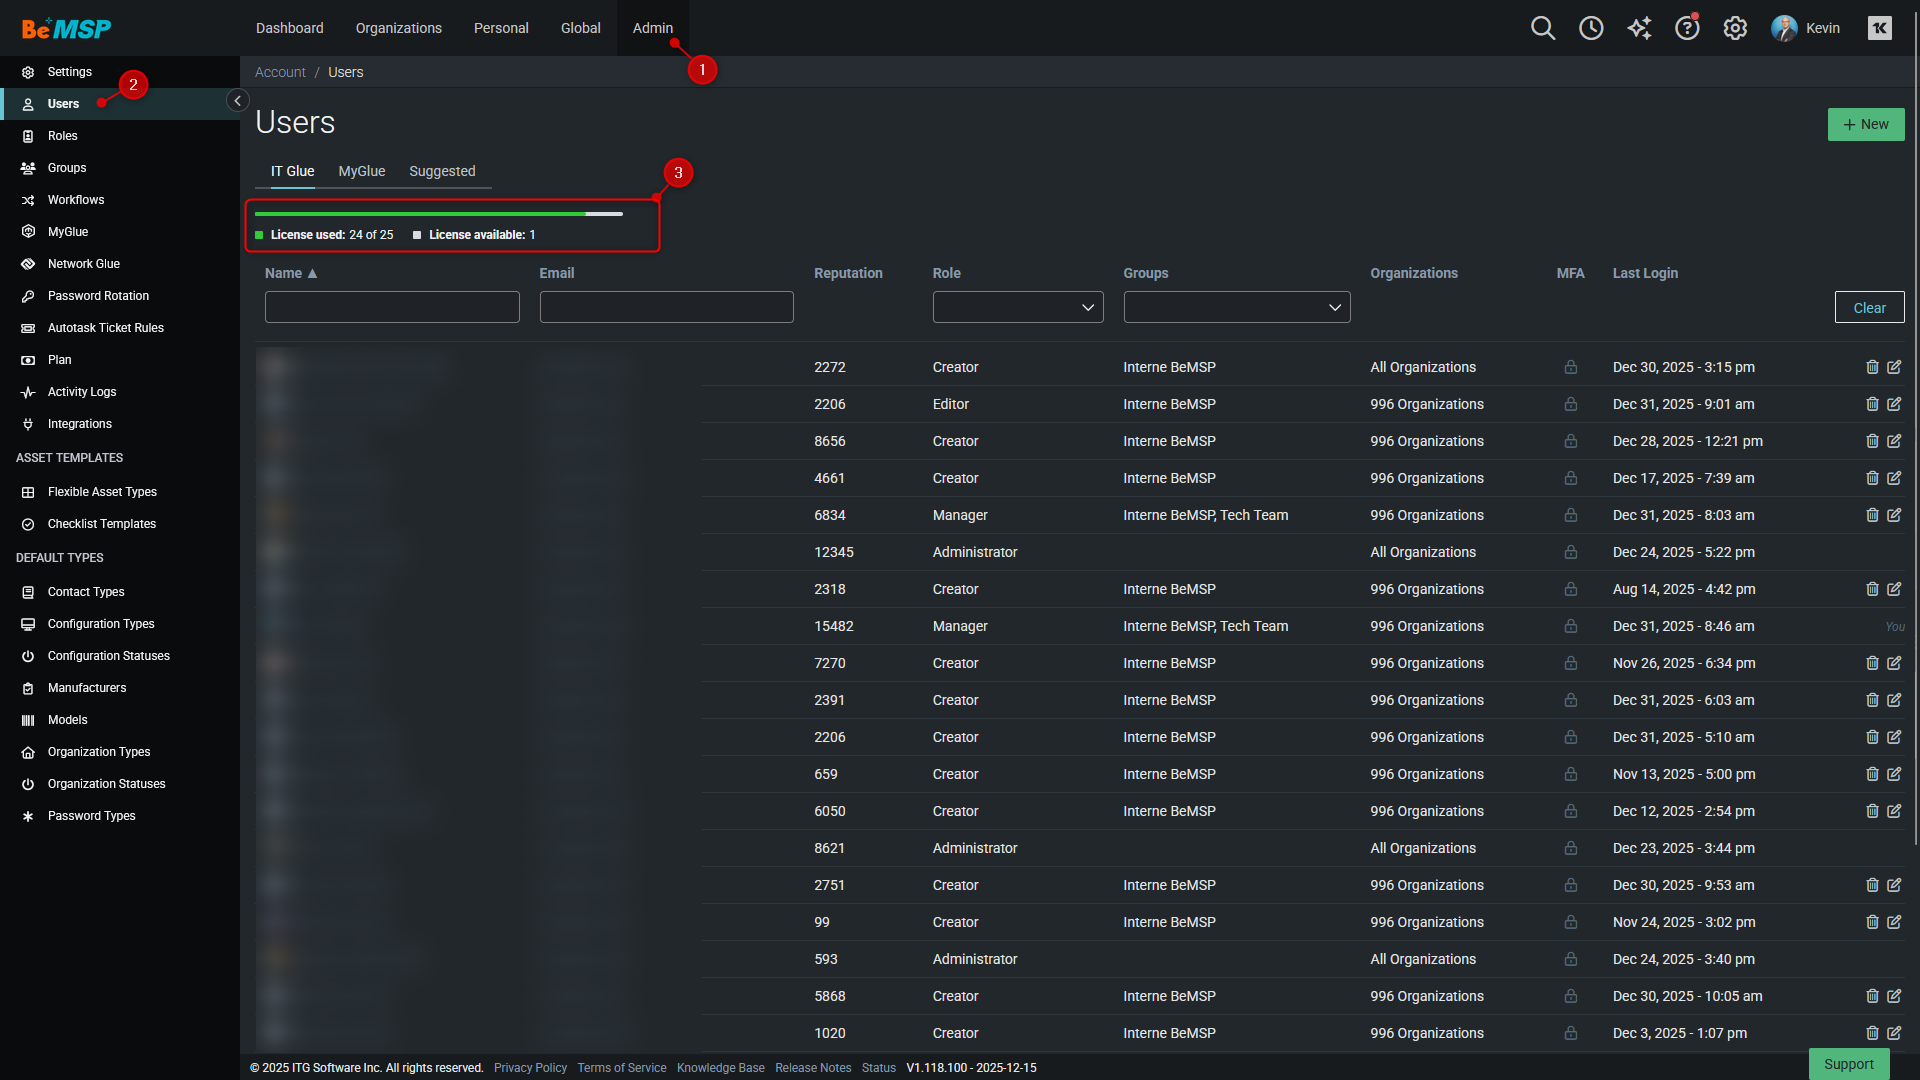Image resolution: width=1920 pixels, height=1080 pixels.
Task: Open the Role filter dropdown
Action: click(1017, 307)
